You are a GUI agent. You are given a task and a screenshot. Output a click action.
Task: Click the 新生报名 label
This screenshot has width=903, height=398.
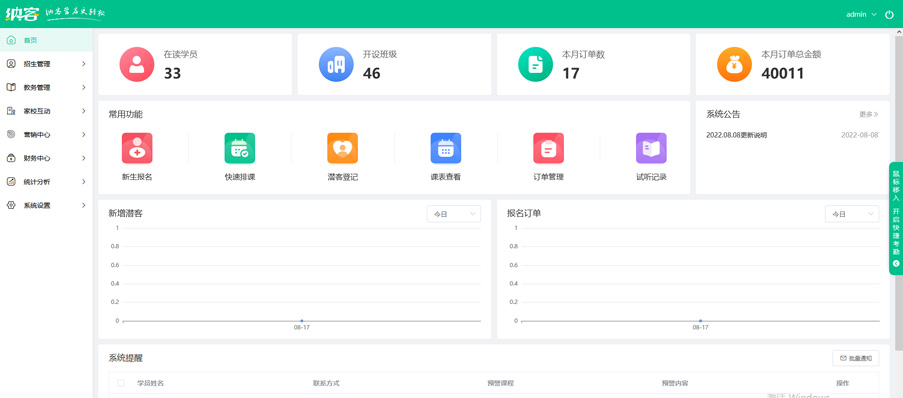(137, 177)
